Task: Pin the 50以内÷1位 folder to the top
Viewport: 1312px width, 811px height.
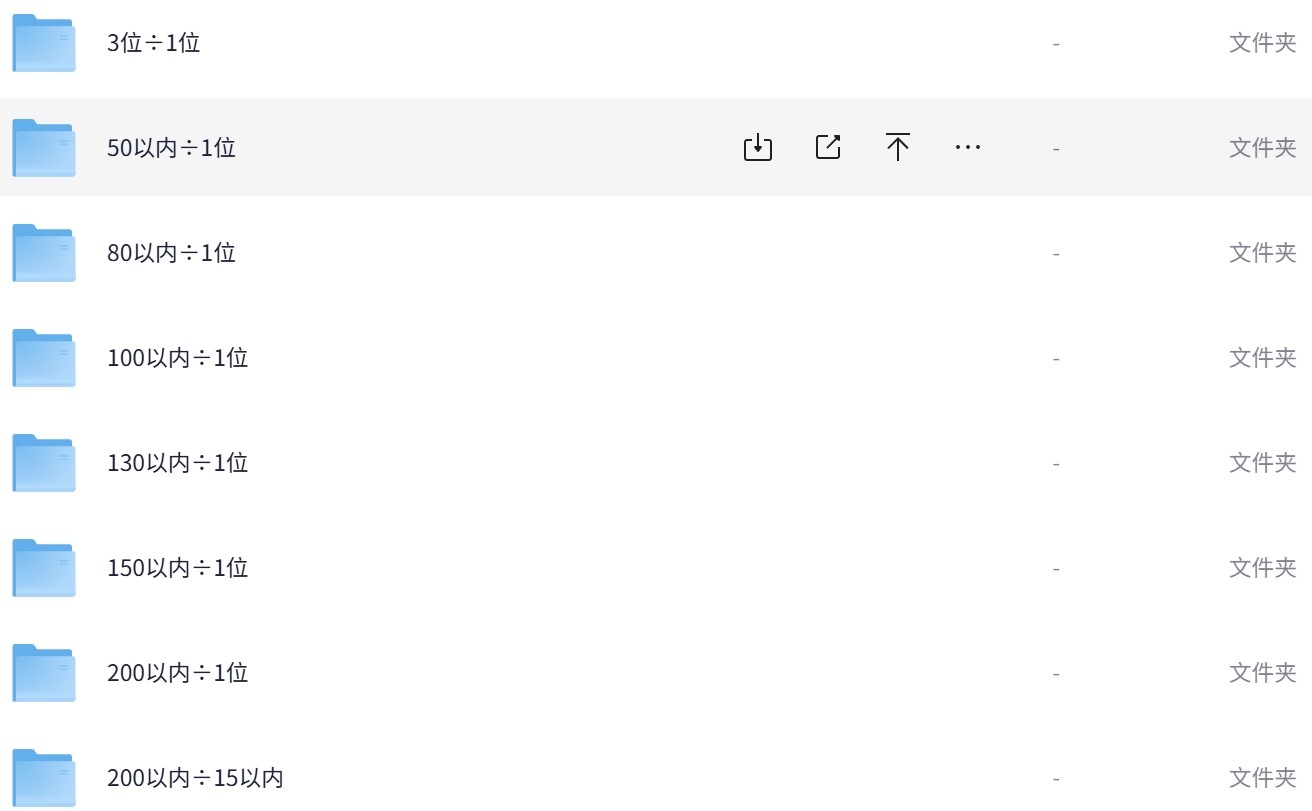Action: (x=898, y=148)
